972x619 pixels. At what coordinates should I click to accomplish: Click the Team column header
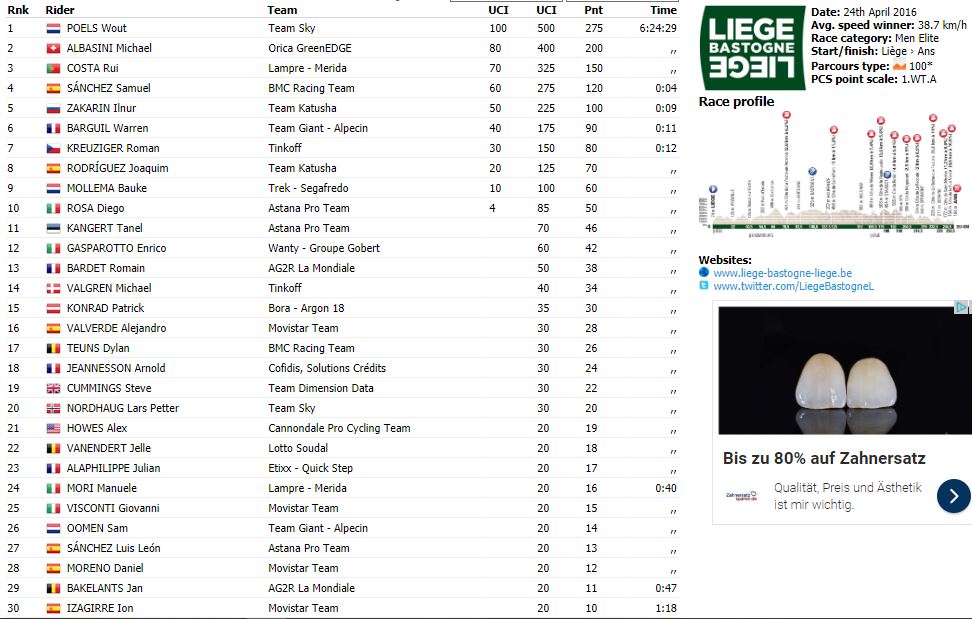tap(282, 10)
